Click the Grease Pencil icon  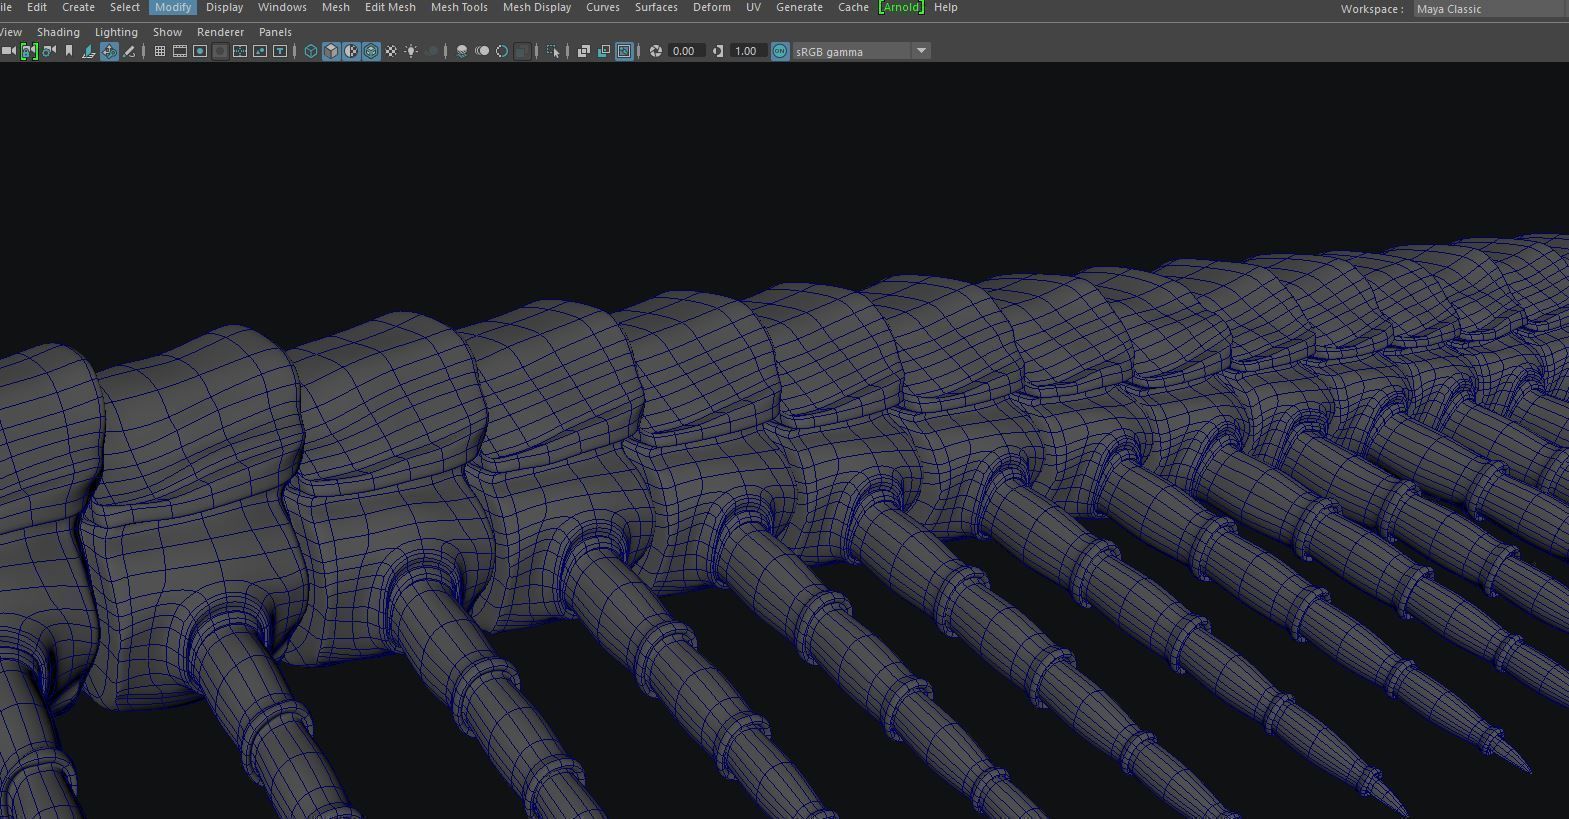[129, 51]
